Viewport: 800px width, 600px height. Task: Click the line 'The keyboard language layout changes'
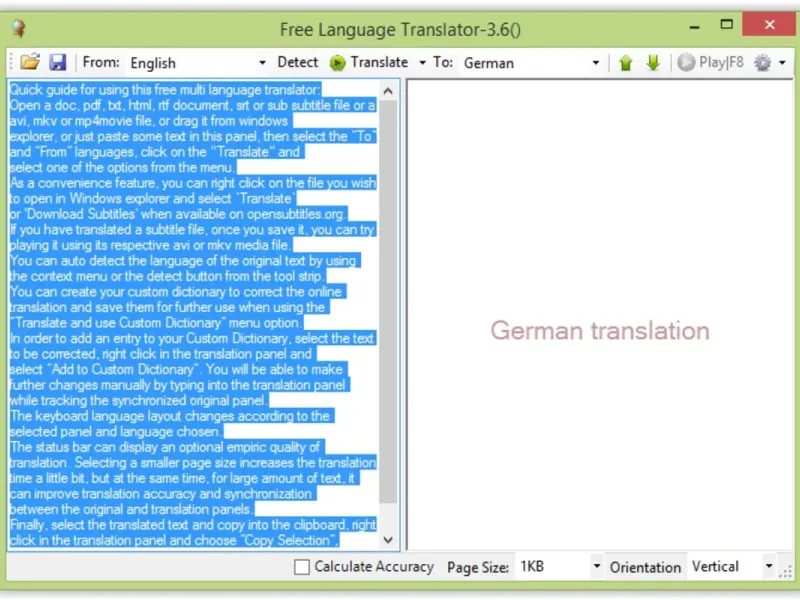[171, 416]
